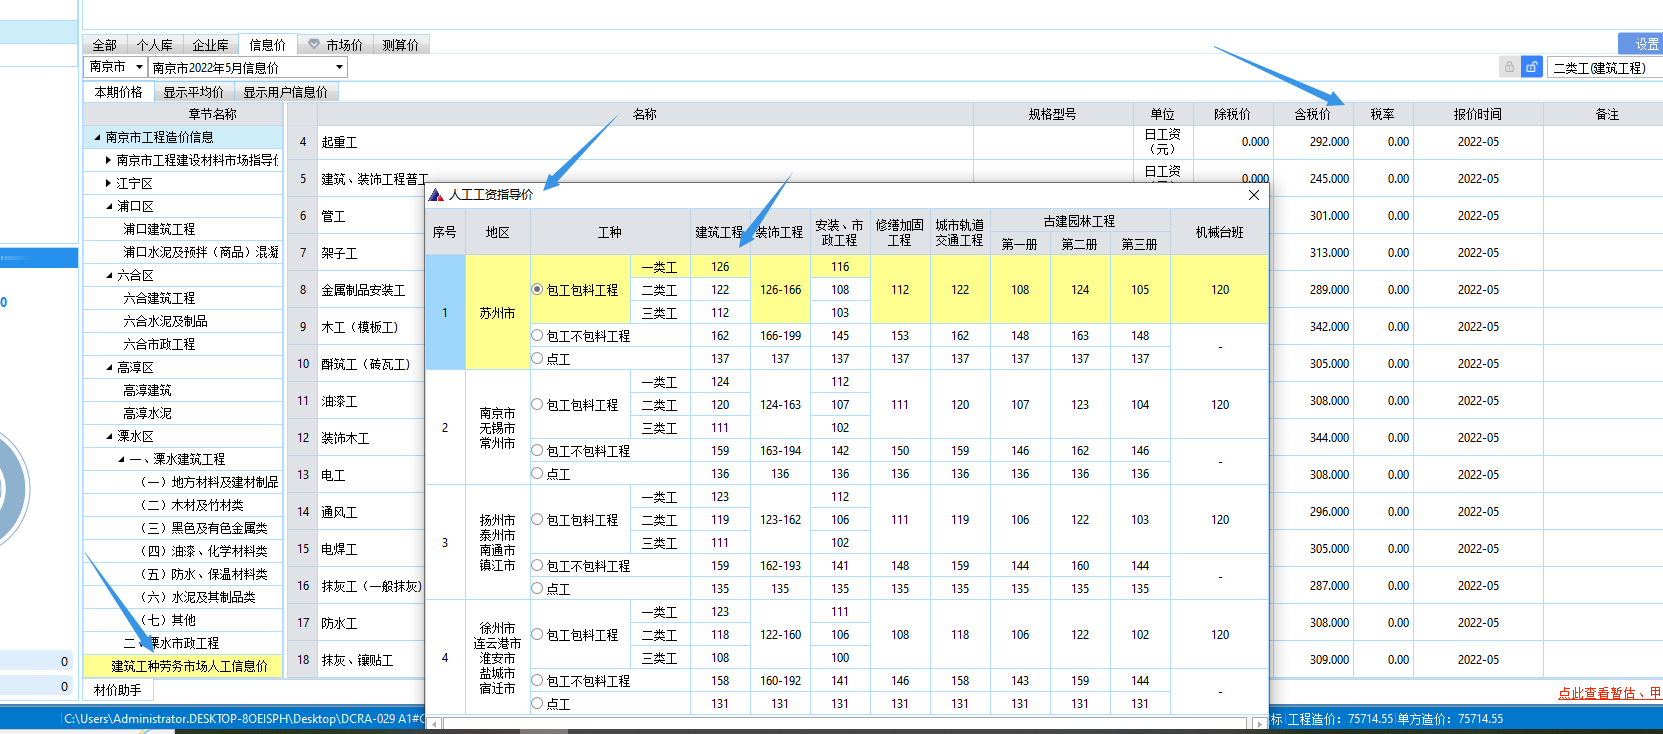1663x734 pixels.
Task: Collapse the 浦口区 tree node
Action: (x=109, y=206)
